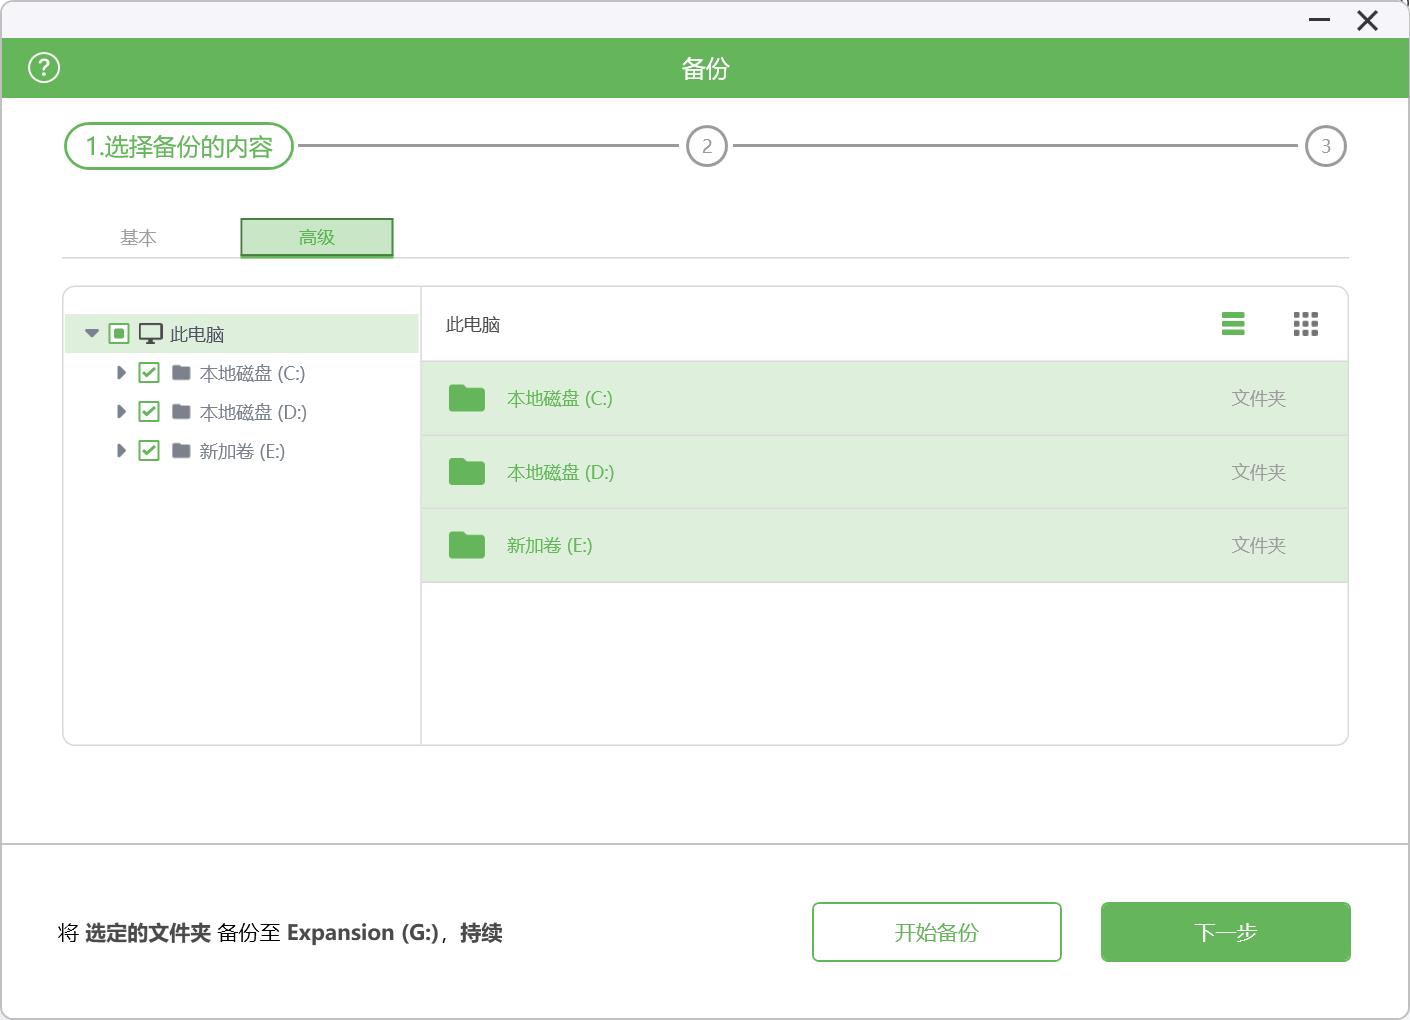The width and height of the screenshot is (1410, 1020).
Task: Switch to the 基本 tab
Action: (x=139, y=237)
